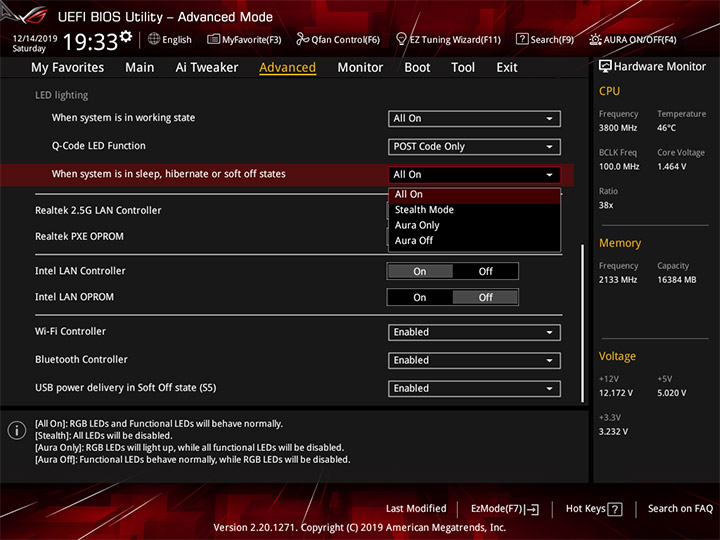Select the Advanced tab
Screen dimensions: 720x540
(x=287, y=68)
